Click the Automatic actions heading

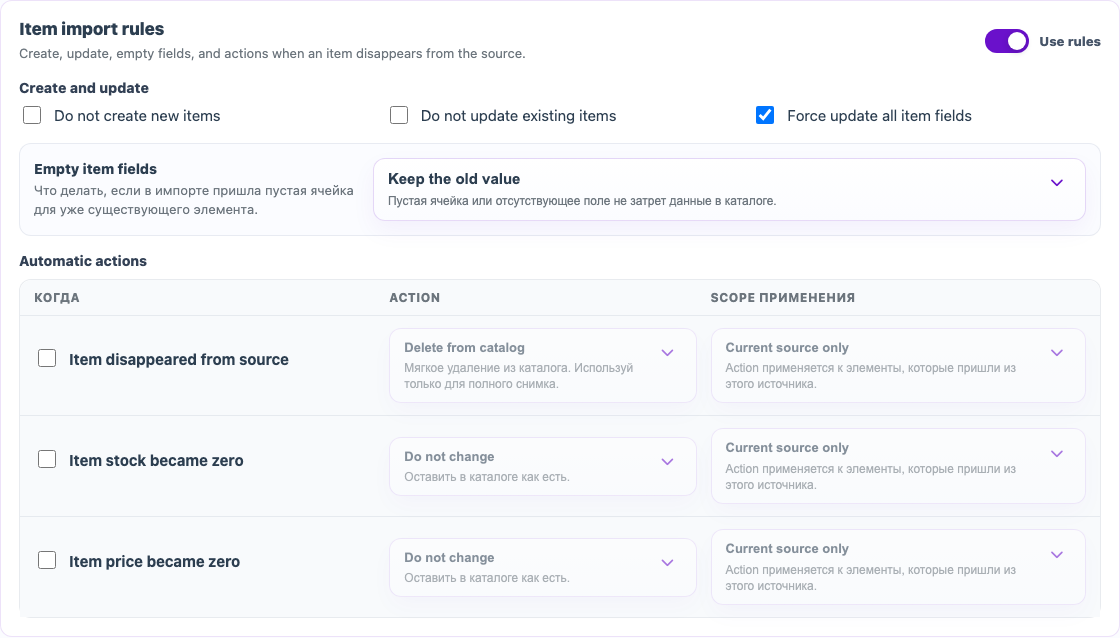83,261
